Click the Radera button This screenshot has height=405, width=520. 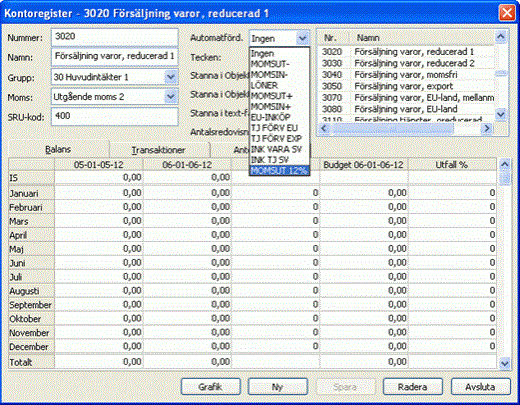coord(413,387)
